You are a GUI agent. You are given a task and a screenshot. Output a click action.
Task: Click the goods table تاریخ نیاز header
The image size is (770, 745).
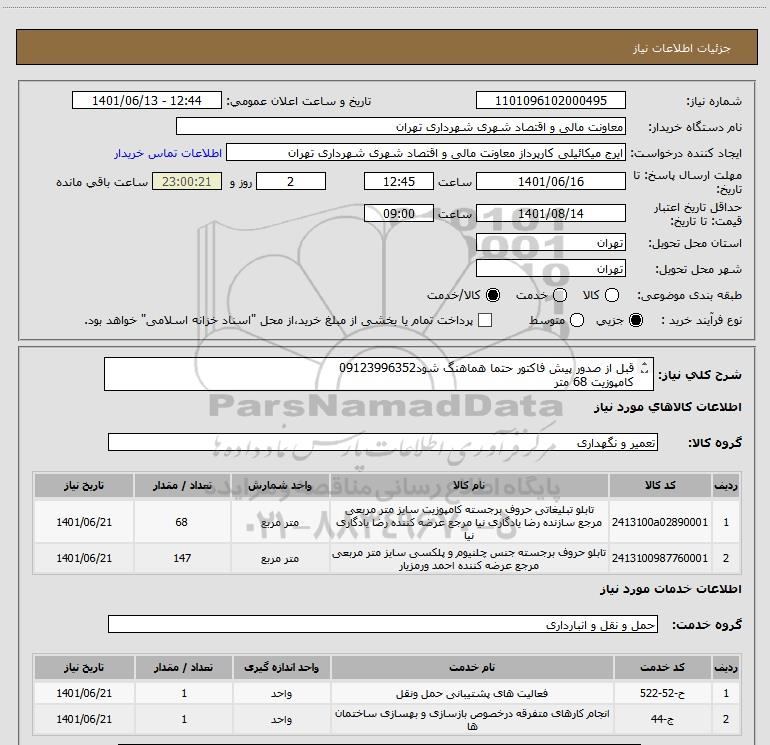click(84, 485)
